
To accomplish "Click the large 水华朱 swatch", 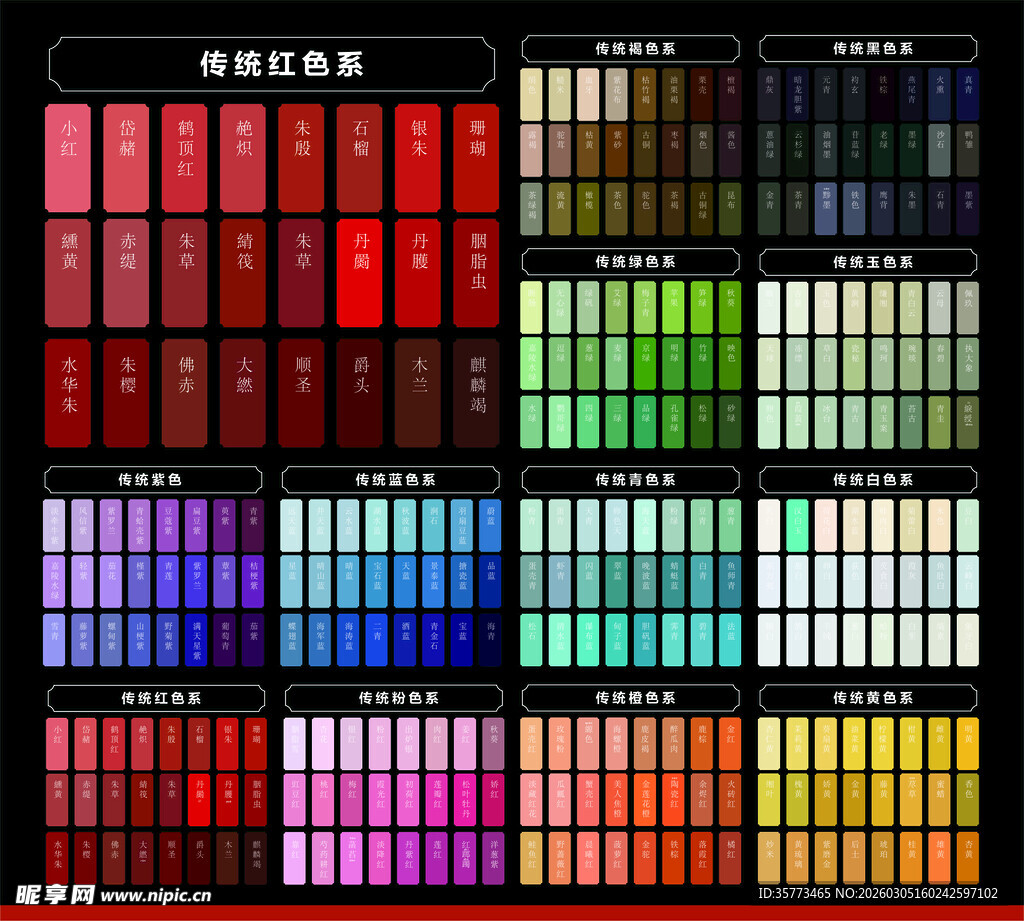I will [69, 392].
